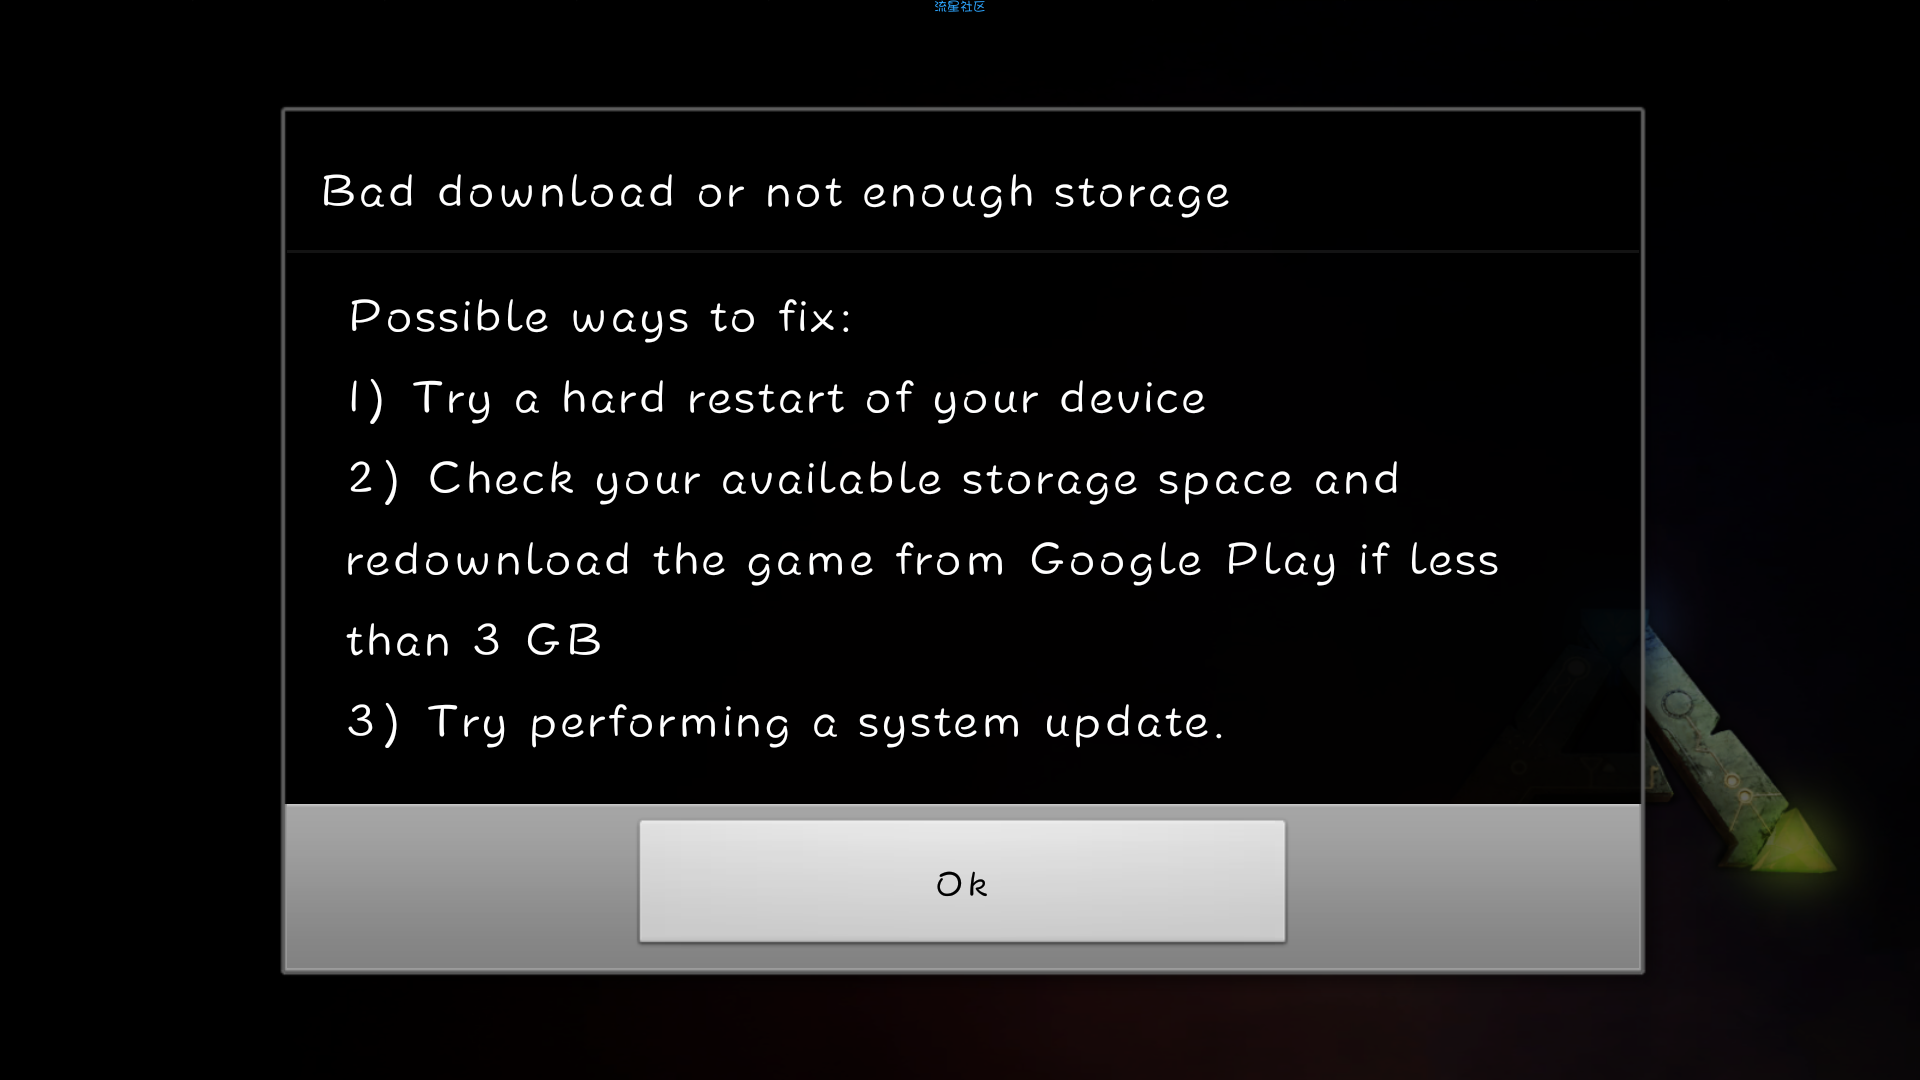Click the words 'Bad download' in title

[498, 191]
